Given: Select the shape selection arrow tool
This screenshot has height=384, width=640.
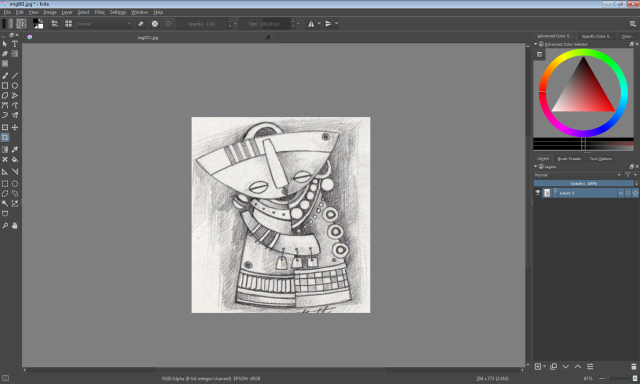Looking at the screenshot, I should pyautogui.click(x=5, y=44).
